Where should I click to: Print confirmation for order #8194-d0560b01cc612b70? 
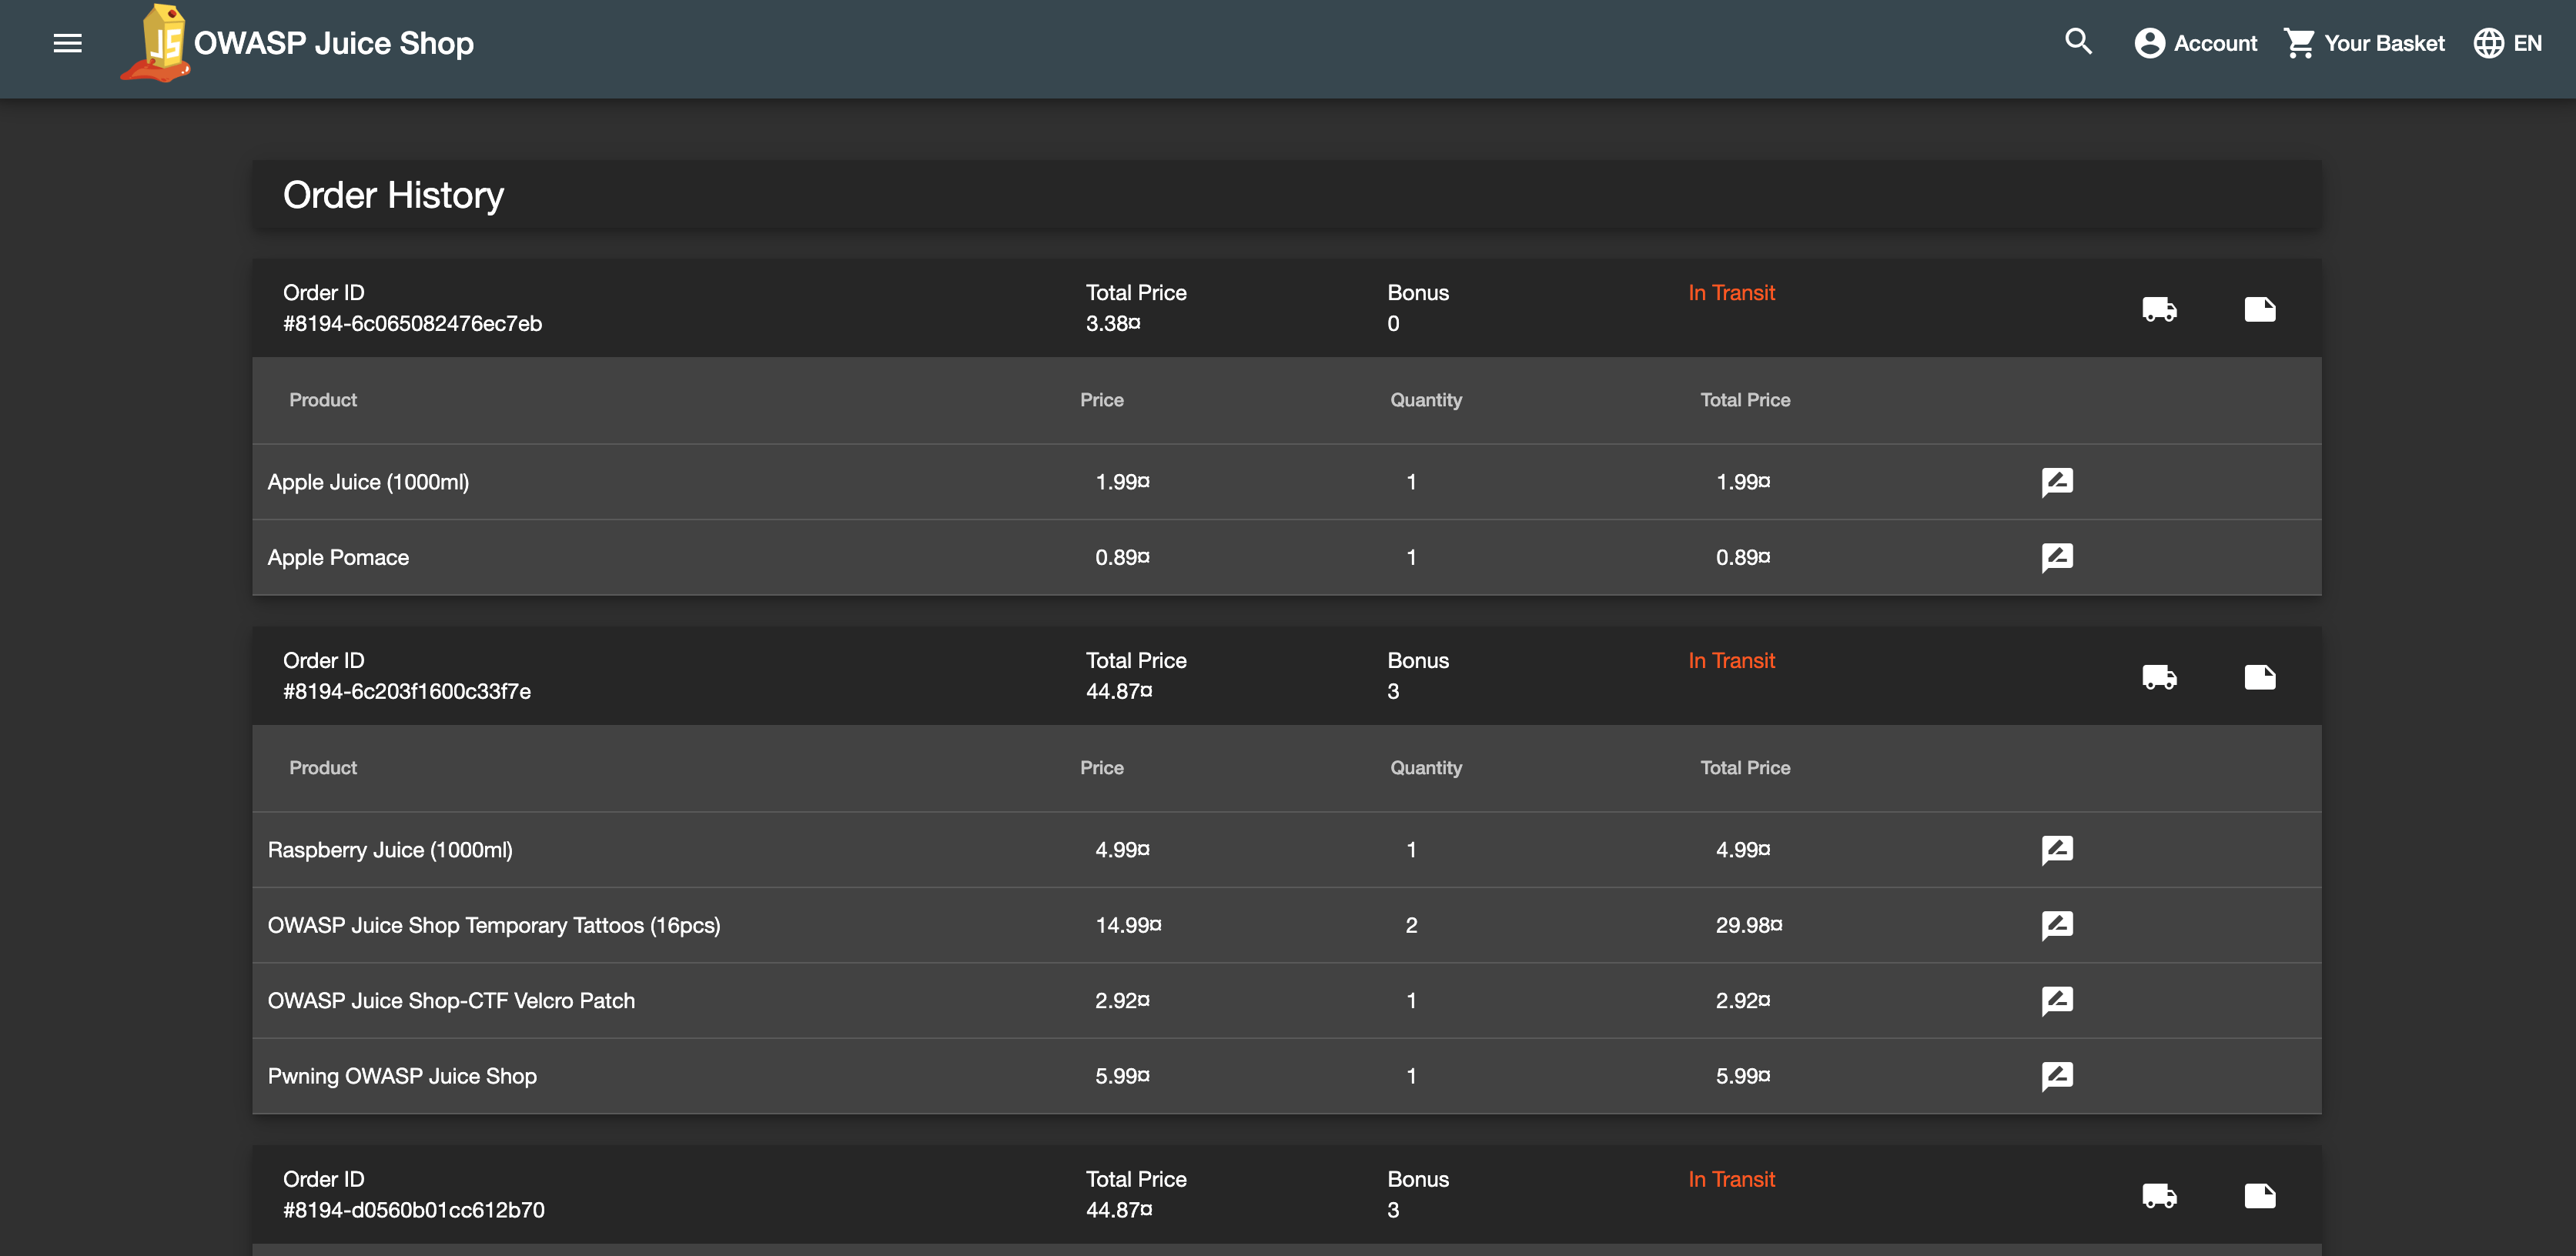coord(2259,1196)
